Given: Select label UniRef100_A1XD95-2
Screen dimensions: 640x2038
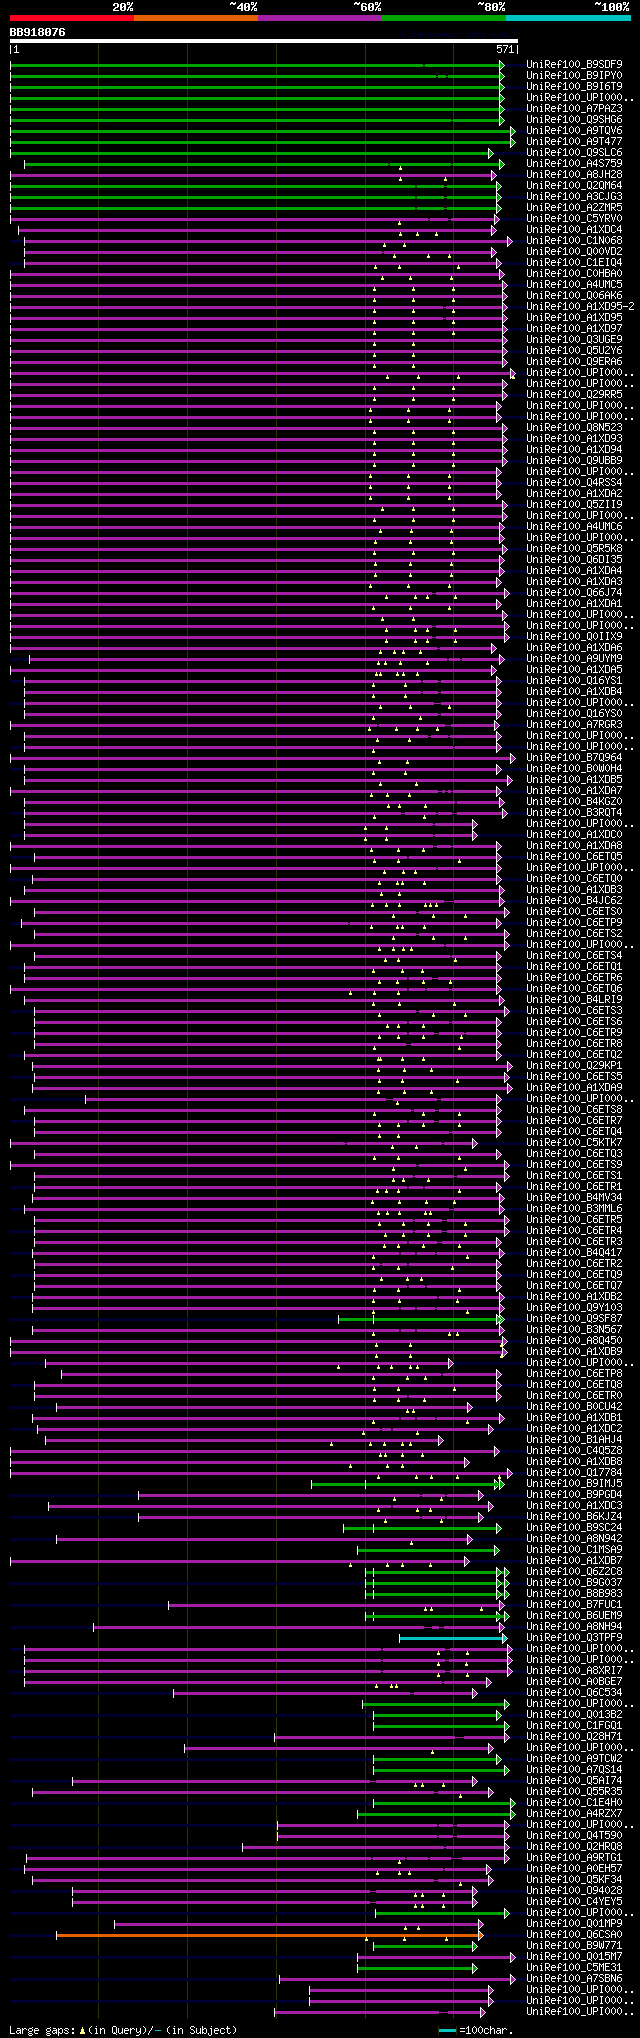Looking at the screenshot, I should [580, 306].
